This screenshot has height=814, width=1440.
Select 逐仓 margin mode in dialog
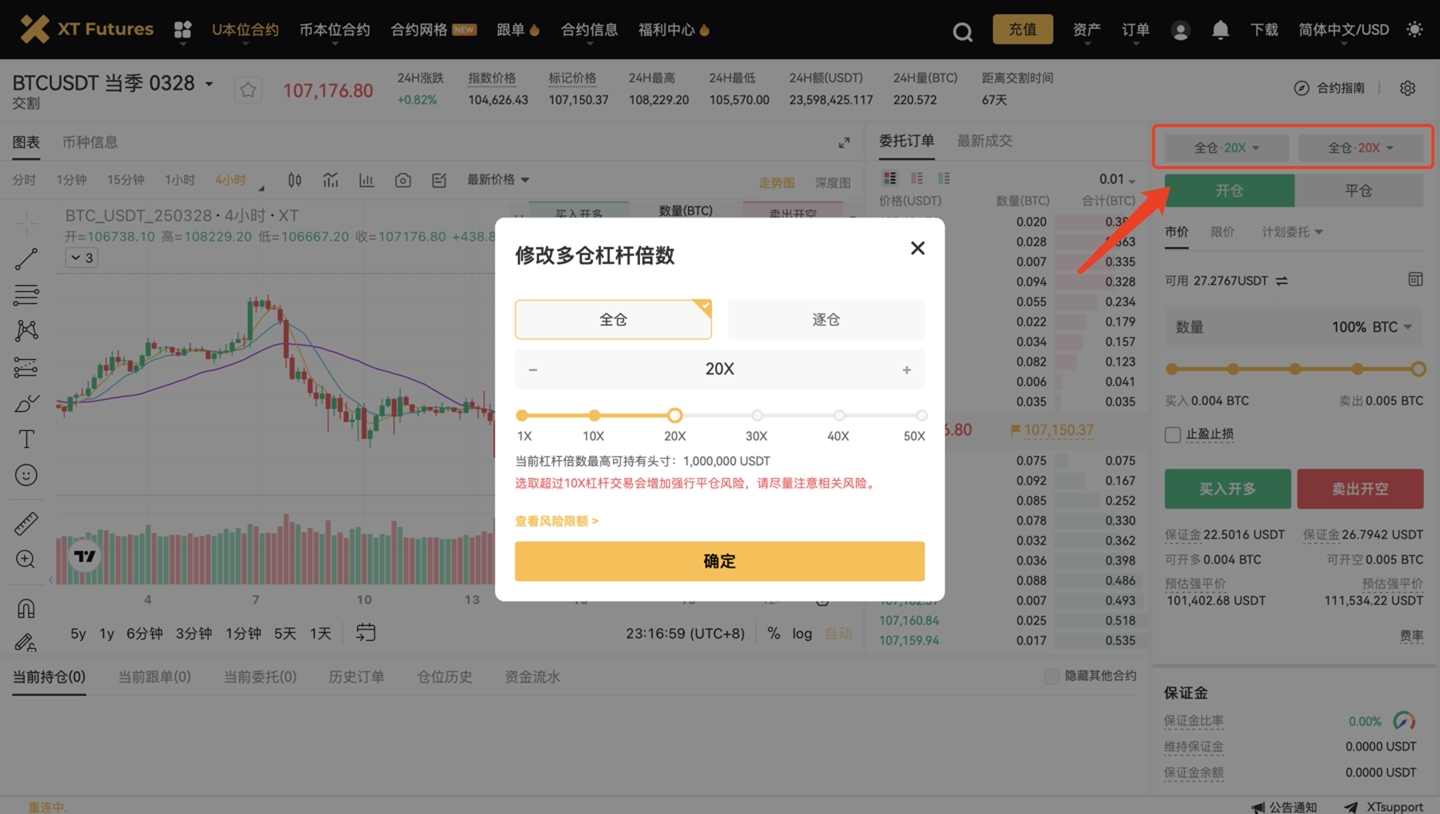click(x=825, y=320)
